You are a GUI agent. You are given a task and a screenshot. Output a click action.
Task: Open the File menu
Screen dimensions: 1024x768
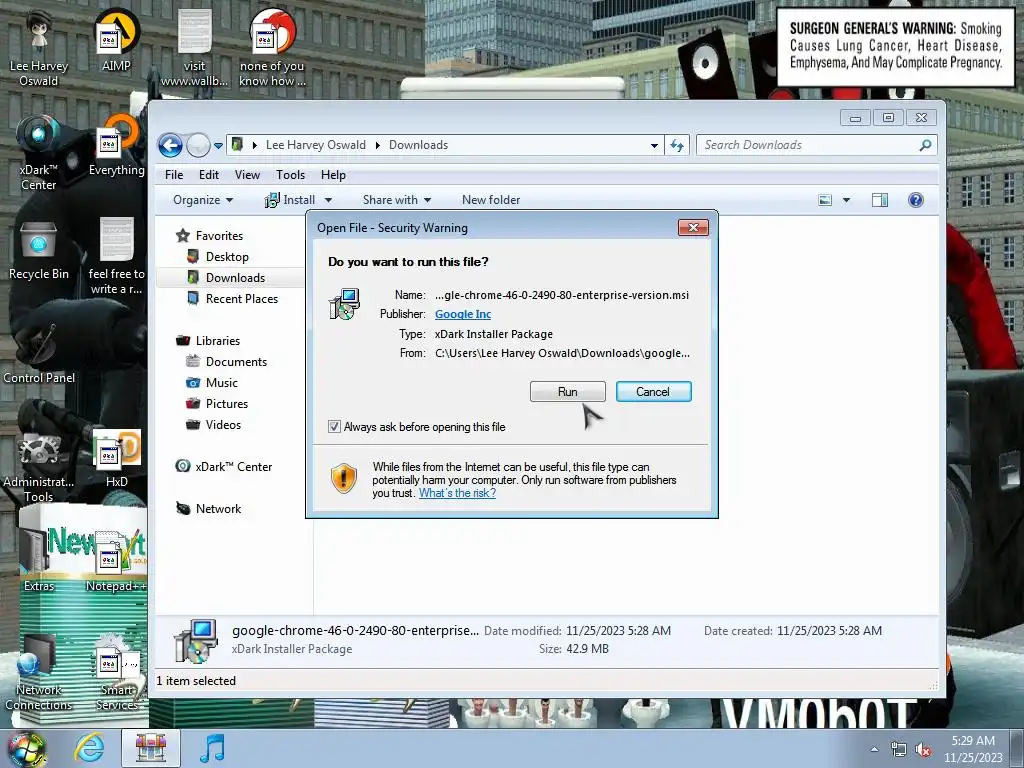(x=174, y=175)
